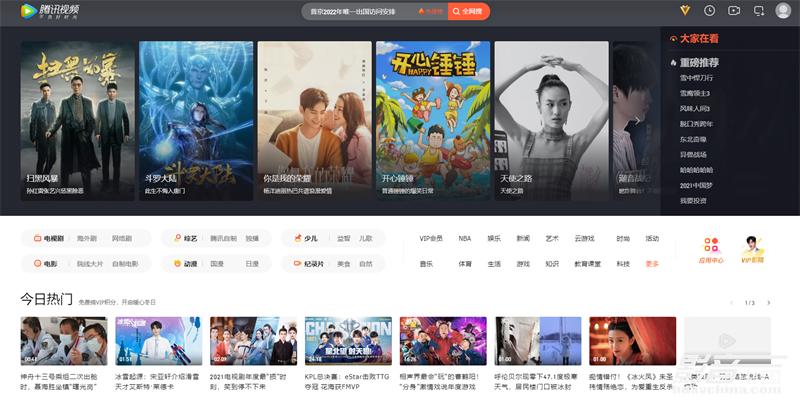Click the microphone icon beside 综艺
800x401 pixels.
coord(178,238)
